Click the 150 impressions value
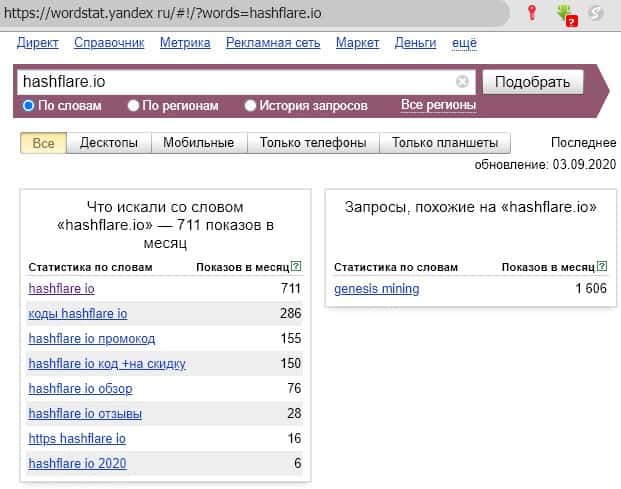621x489 pixels. pos(291,363)
